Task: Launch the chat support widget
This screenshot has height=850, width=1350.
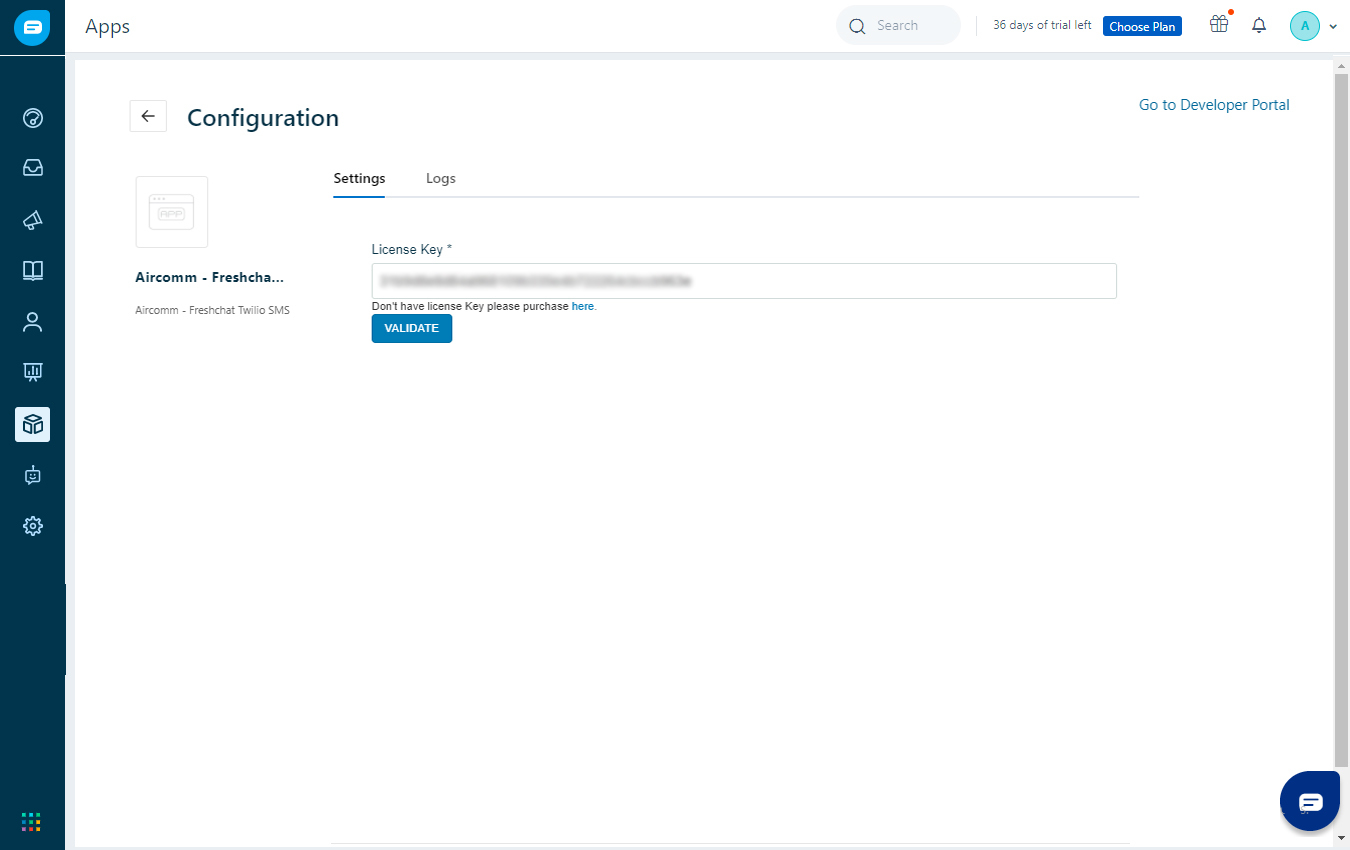Action: [1310, 801]
